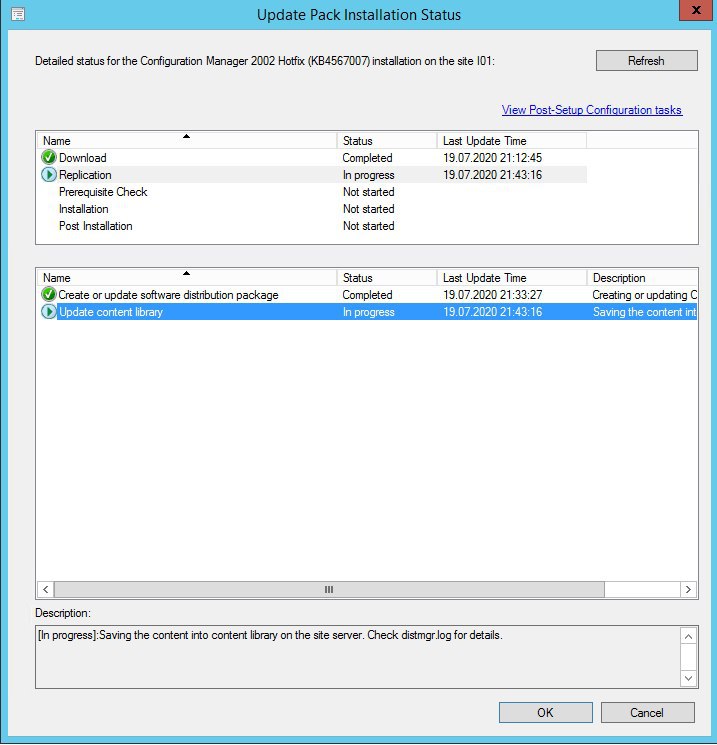Select the Download row
This screenshot has width=717, height=745.
pos(314,157)
